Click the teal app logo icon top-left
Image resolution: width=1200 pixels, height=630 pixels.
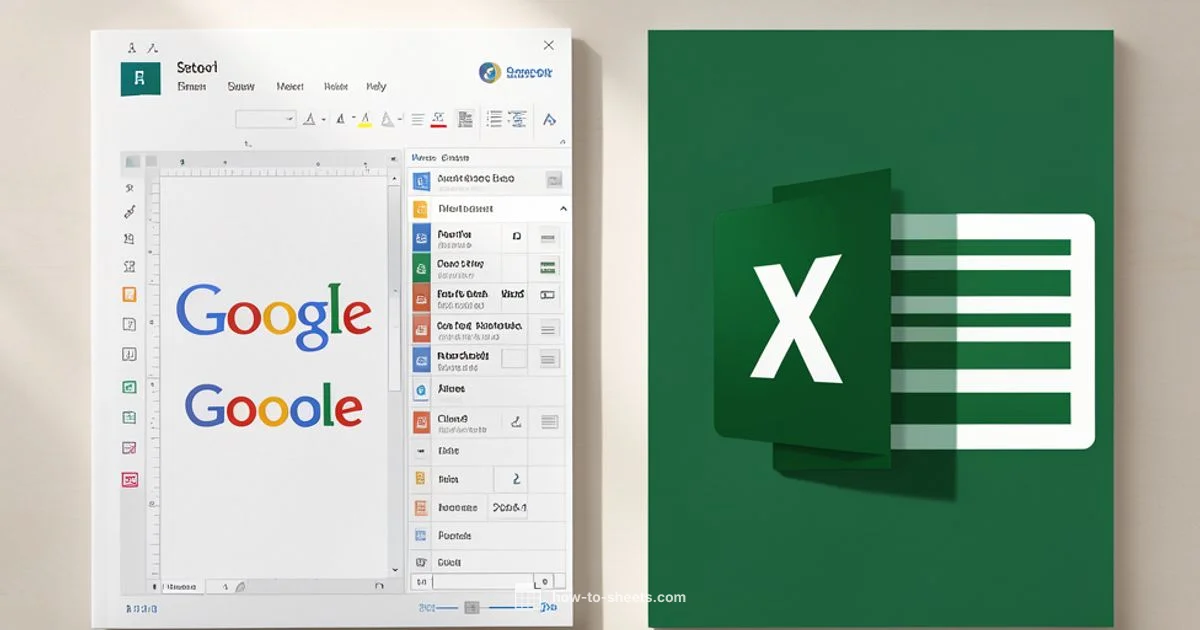click(x=140, y=77)
